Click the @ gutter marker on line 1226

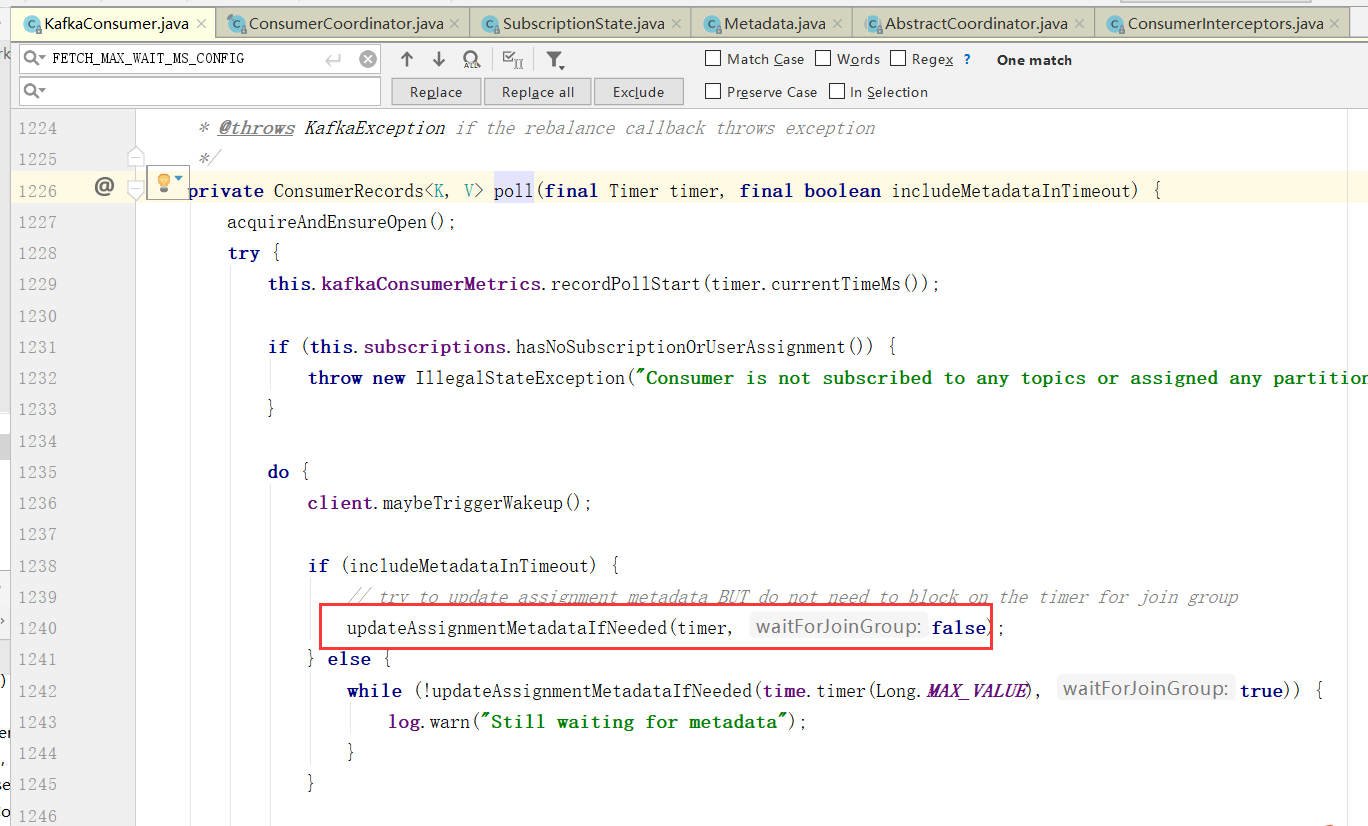(x=104, y=186)
